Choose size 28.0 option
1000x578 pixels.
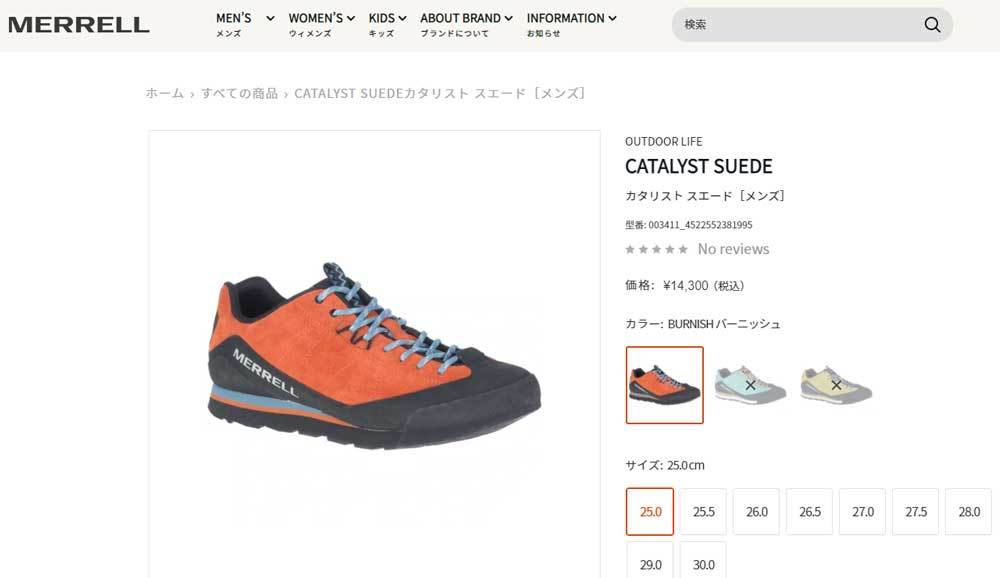(x=968, y=512)
